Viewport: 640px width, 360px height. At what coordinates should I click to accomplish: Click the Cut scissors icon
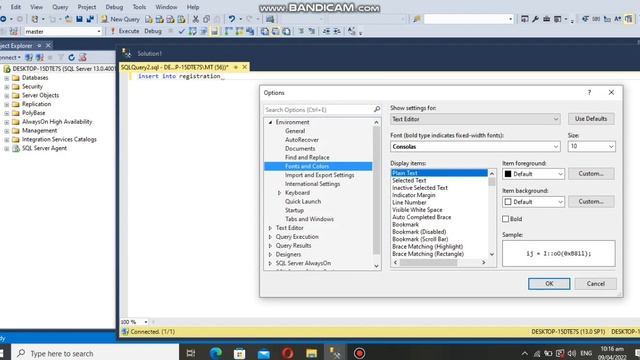click(x=196, y=19)
